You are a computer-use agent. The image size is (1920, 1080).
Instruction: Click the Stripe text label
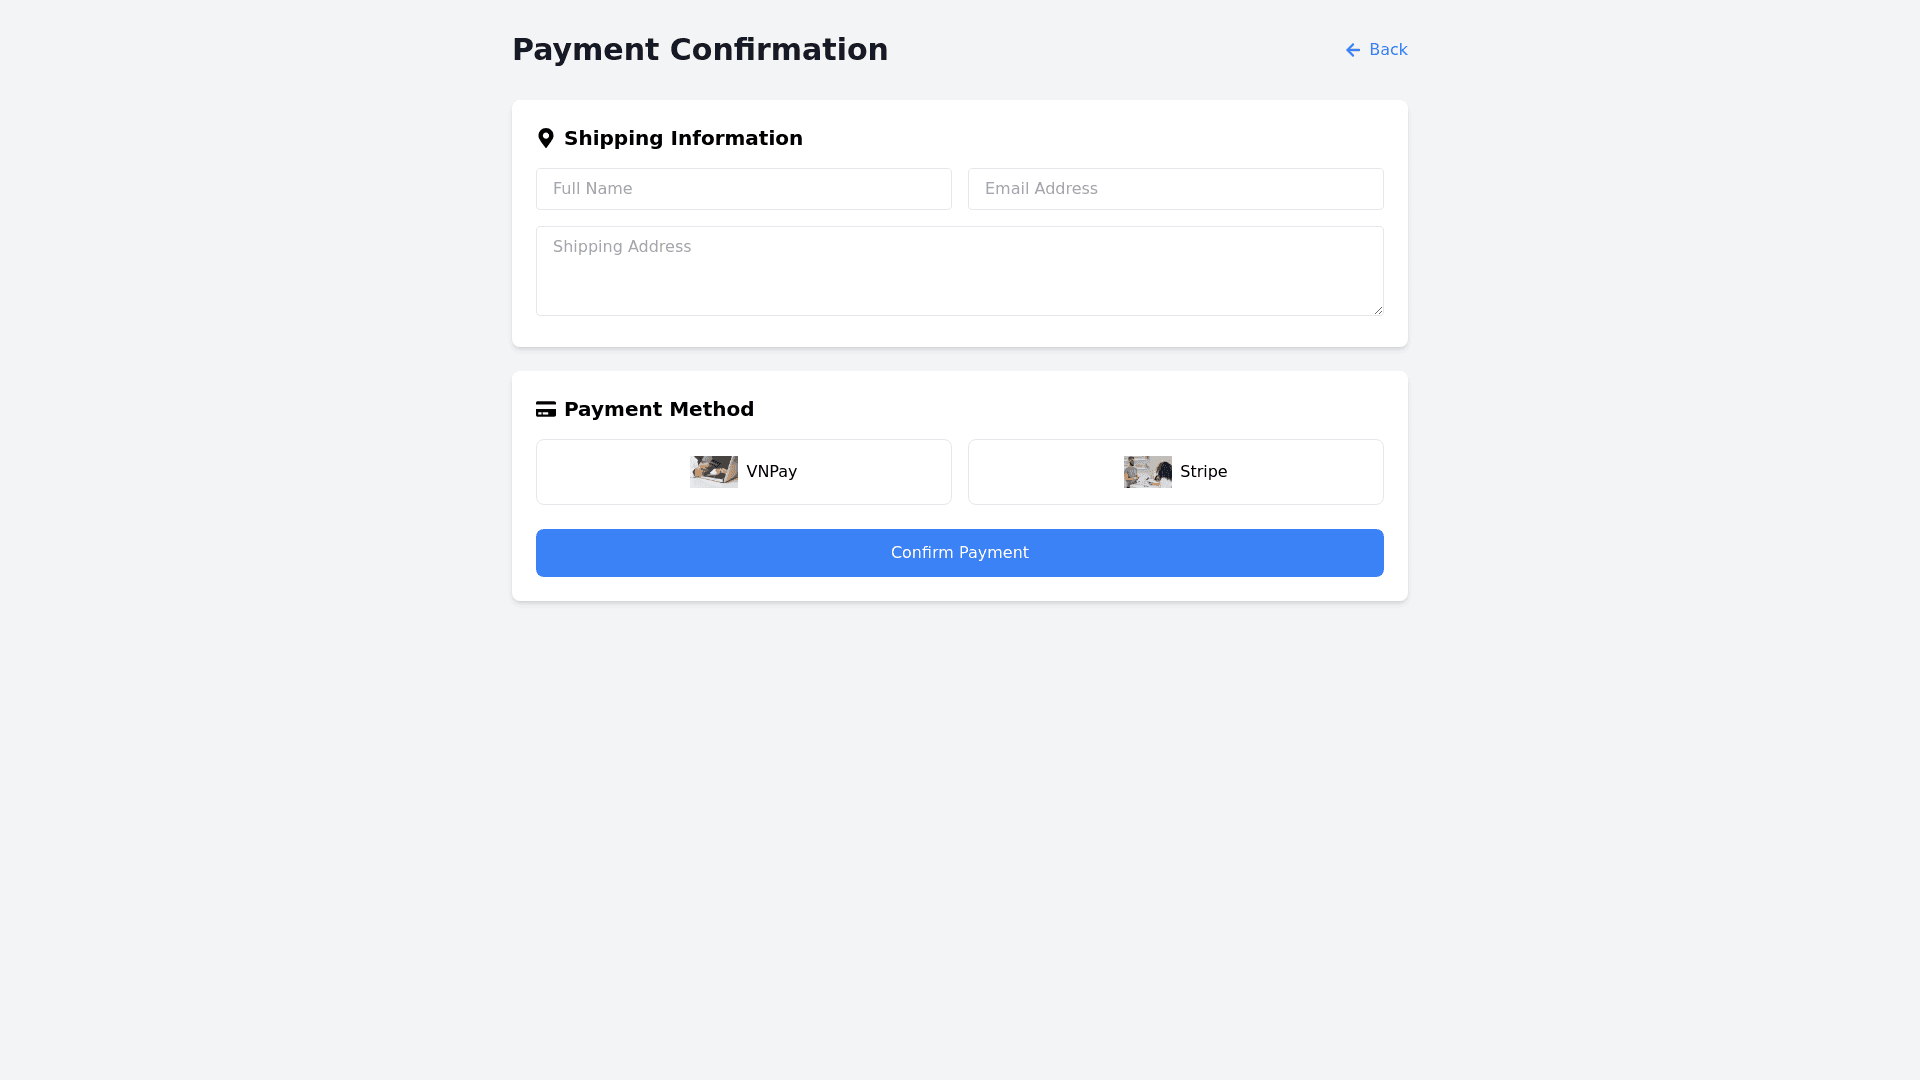click(1203, 472)
